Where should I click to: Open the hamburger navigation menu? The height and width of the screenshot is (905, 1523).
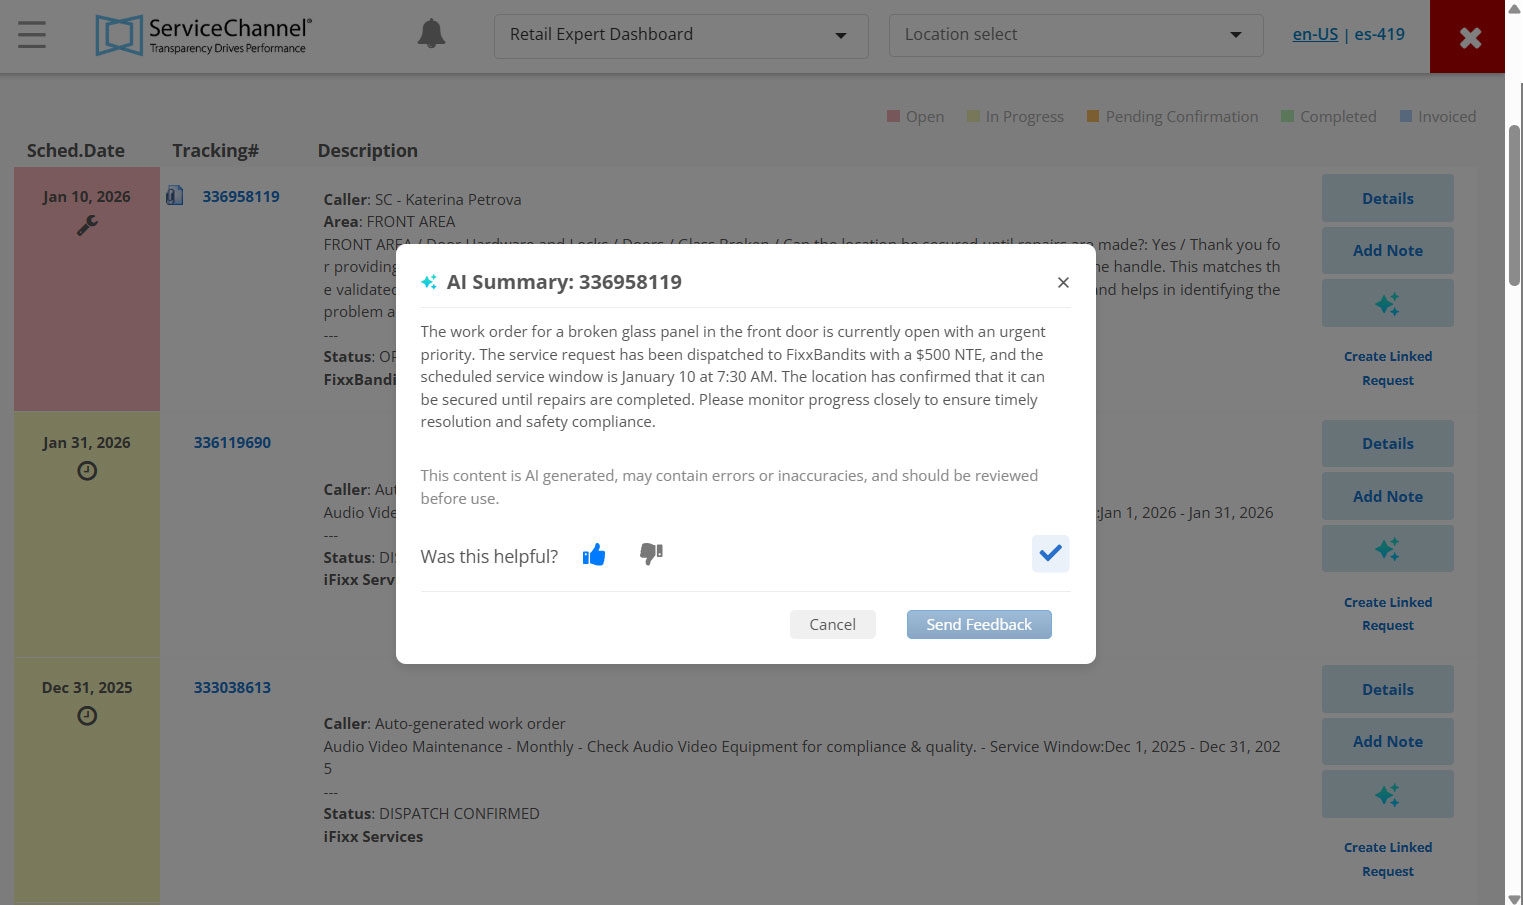coord(32,35)
